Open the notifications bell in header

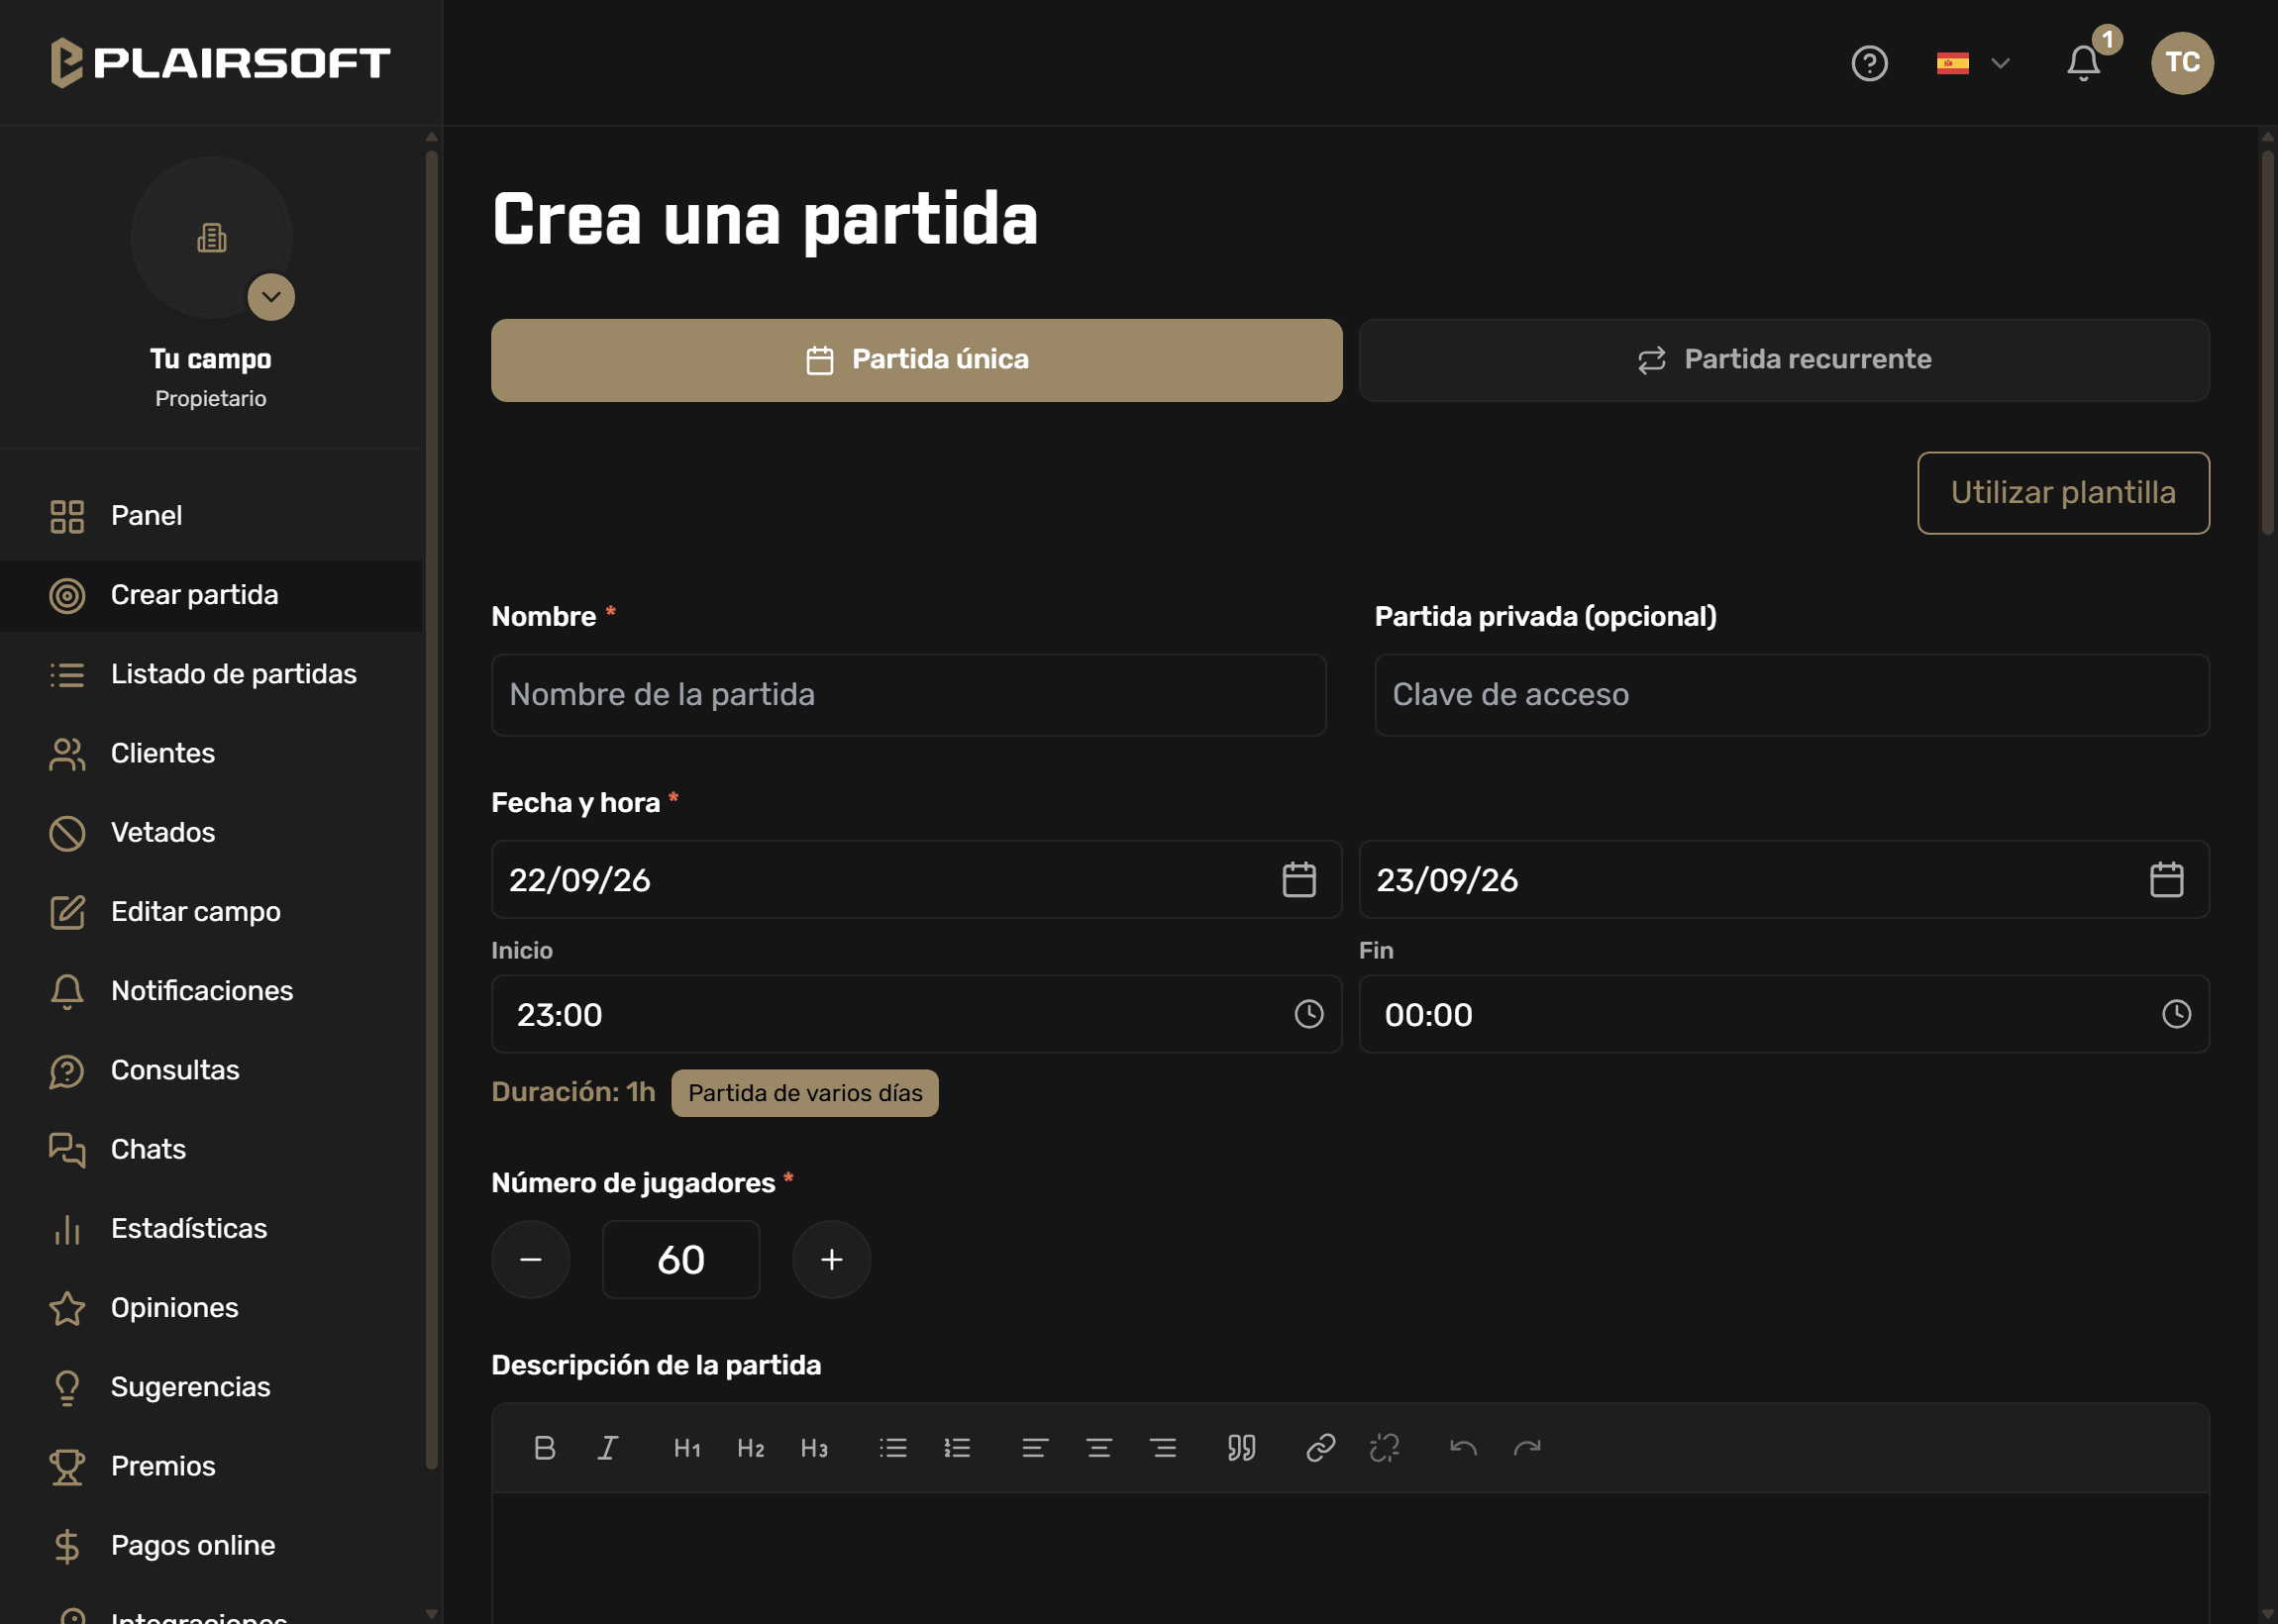tap(2084, 63)
